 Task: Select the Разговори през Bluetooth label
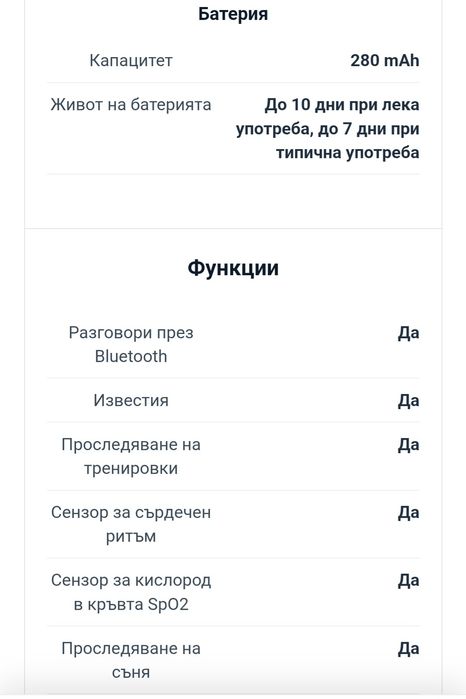pyautogui.click(x=131, y=345)
